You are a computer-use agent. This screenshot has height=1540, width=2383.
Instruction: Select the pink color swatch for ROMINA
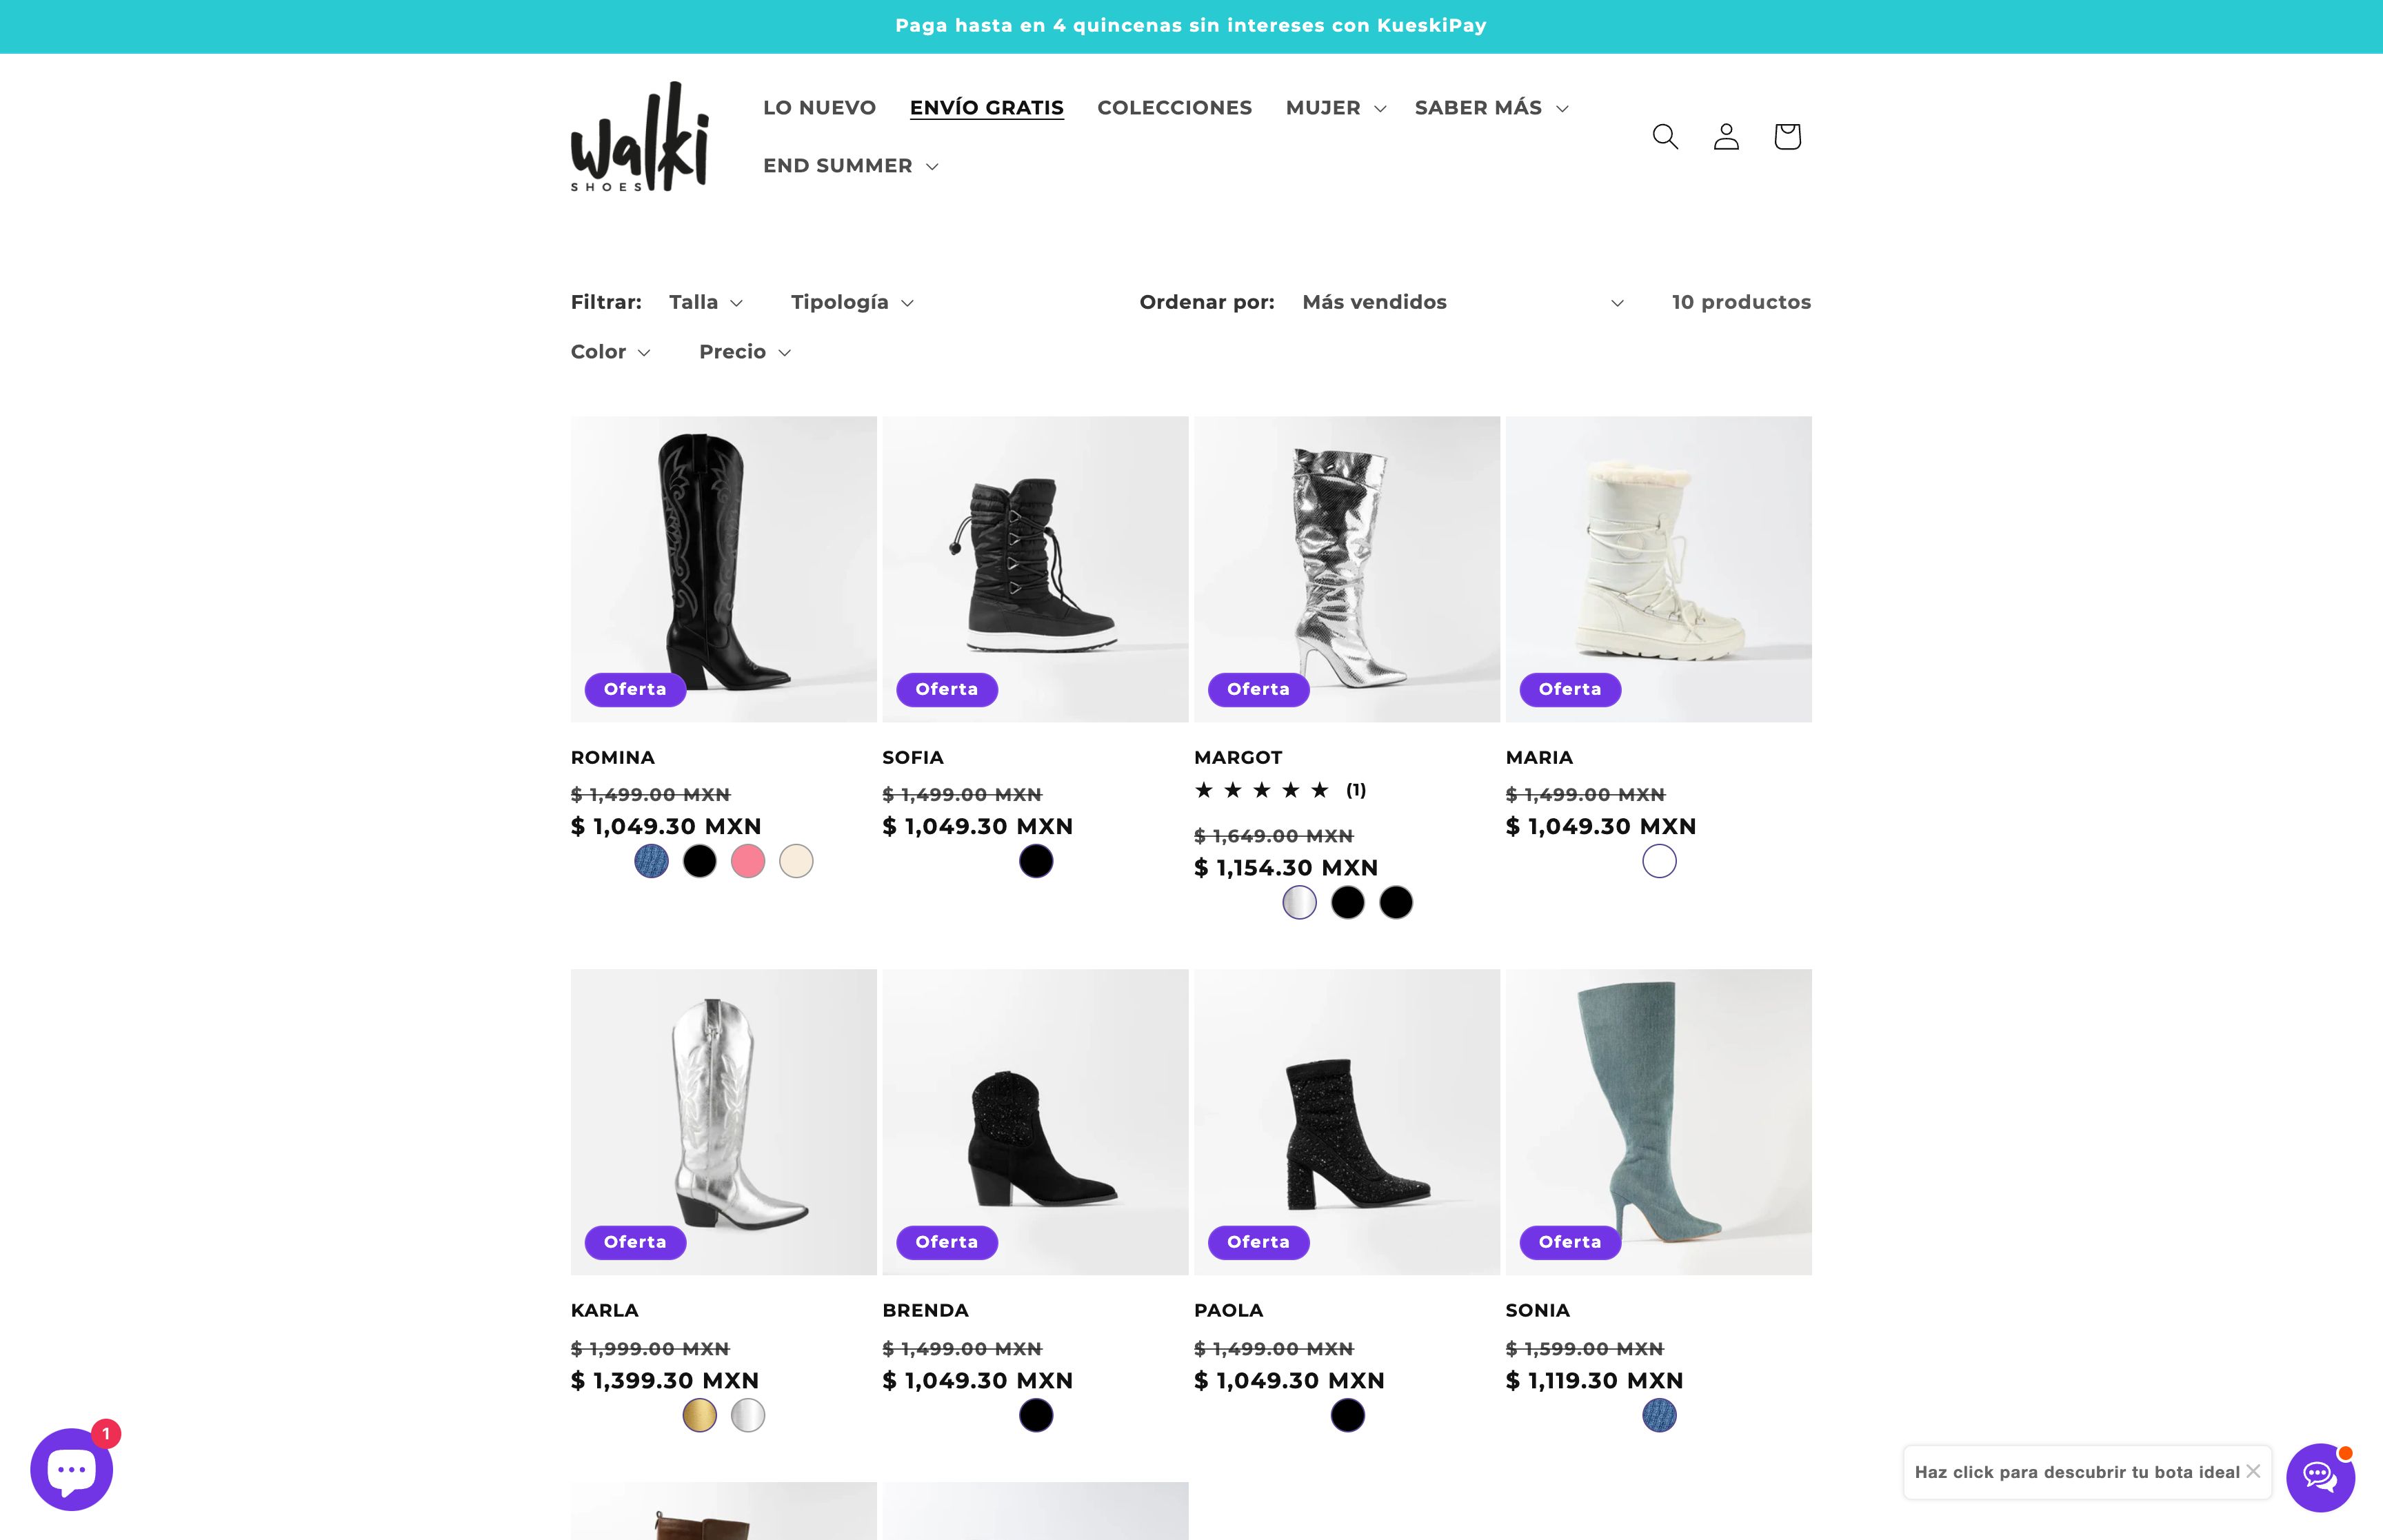coord(748,861)
